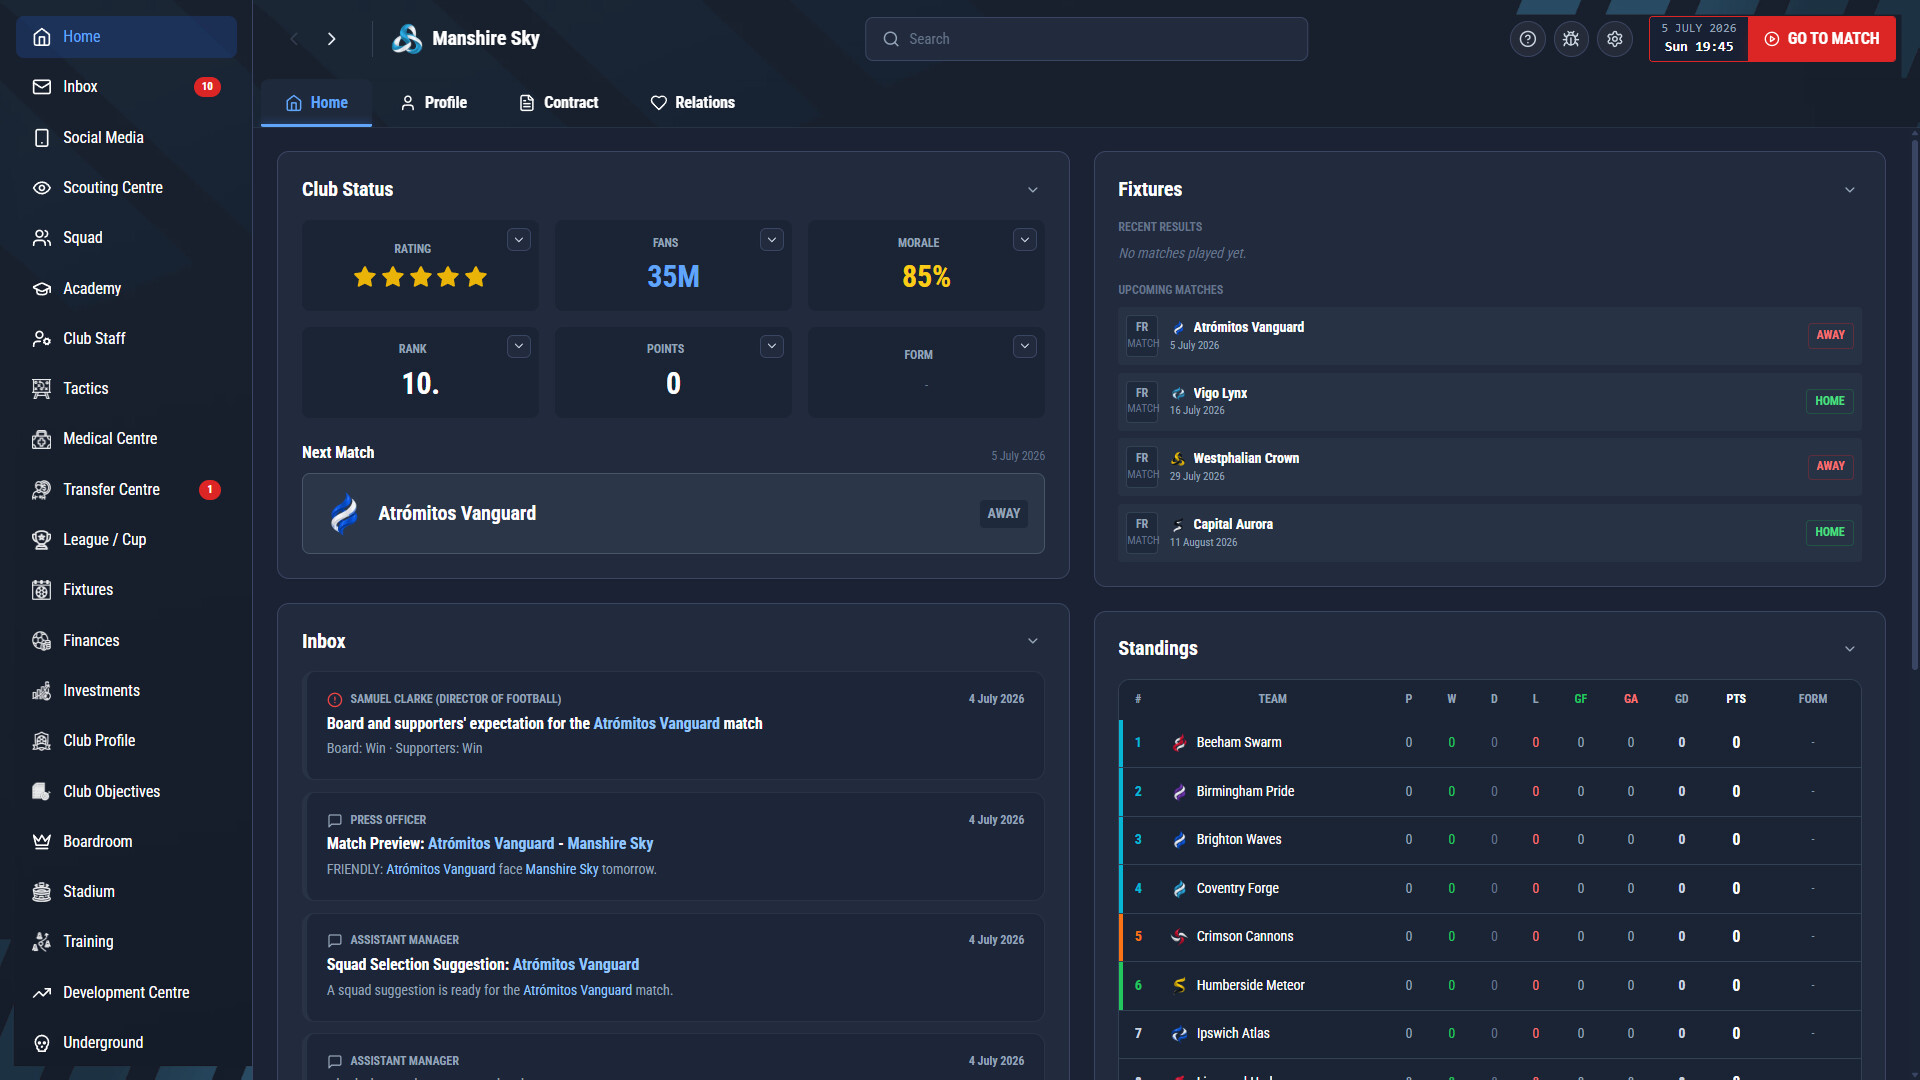Viewport: 1920px width, 1080px height.
Task: Open settings gear icon
Action: pos(1615,39)
